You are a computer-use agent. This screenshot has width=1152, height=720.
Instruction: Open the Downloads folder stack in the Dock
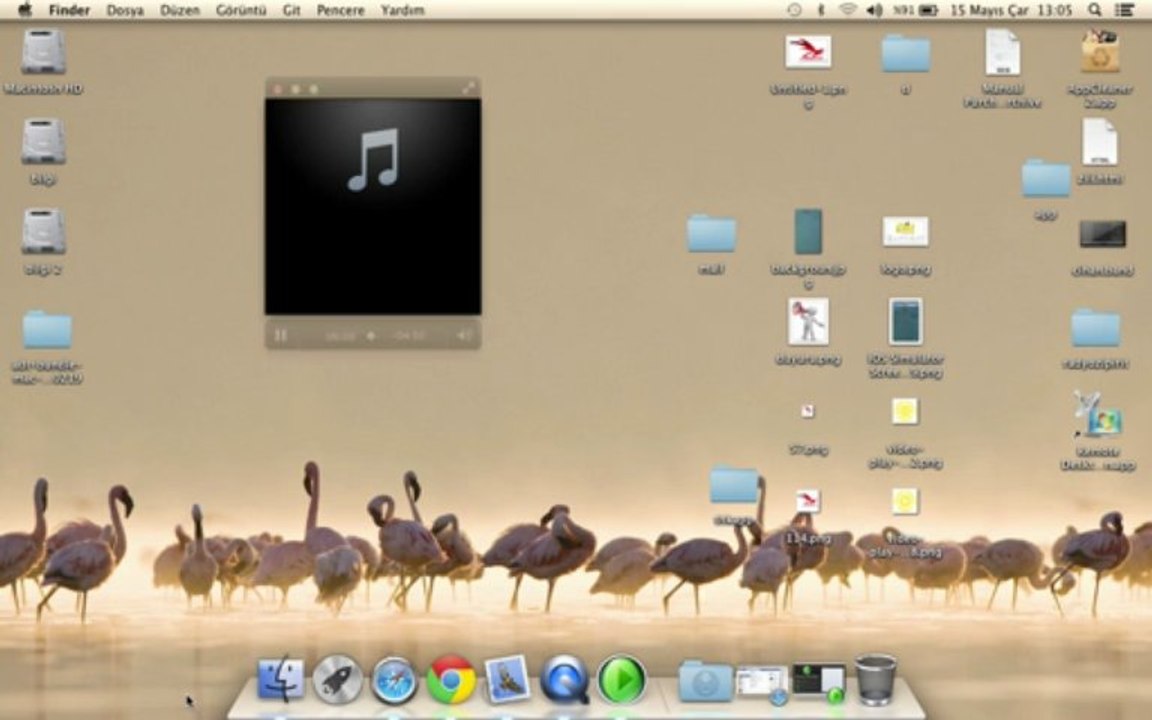(x=705, y=681)
